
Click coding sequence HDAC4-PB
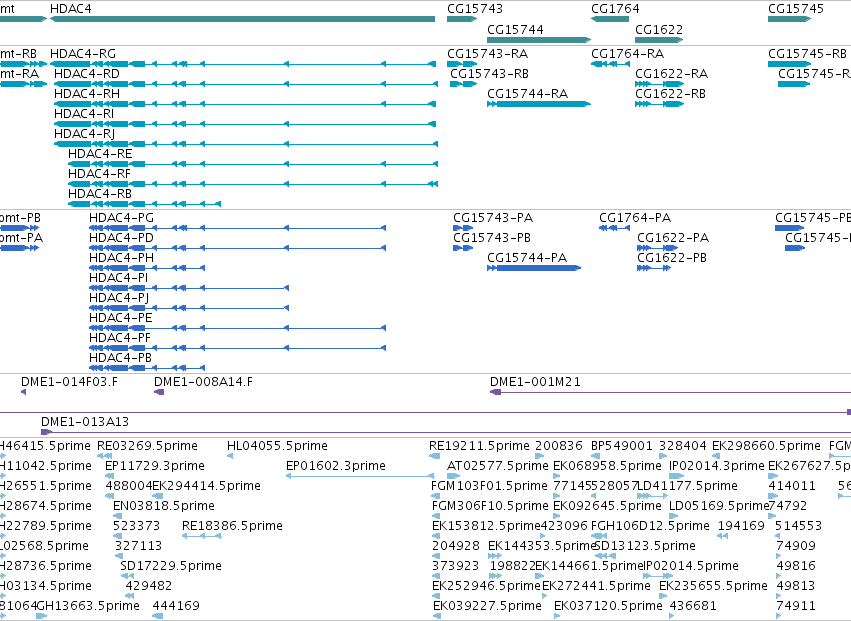(147, 368)
